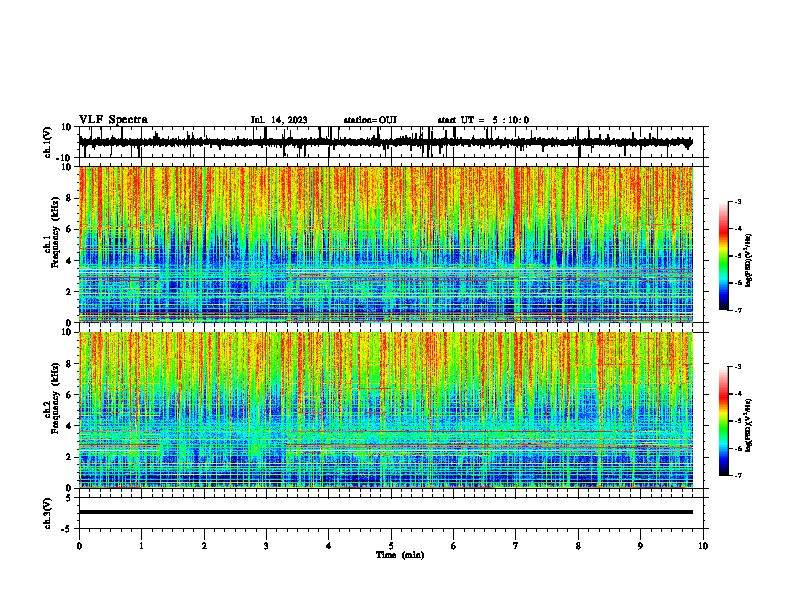Click time axis tick label "10"
792x612 pixels.
point(703,546)
